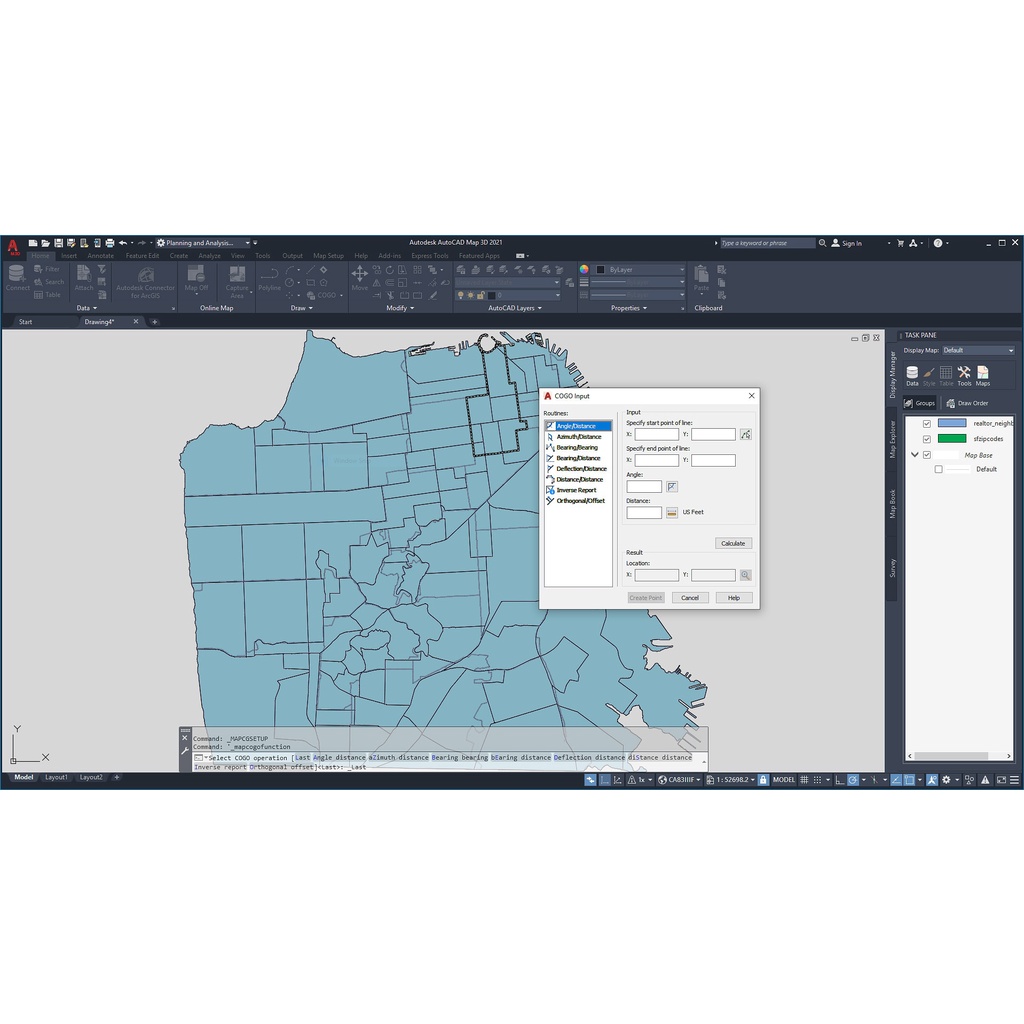Open the Tools icon in Task Pane
Screen dimensions: 1024x1024
[964, 376]
